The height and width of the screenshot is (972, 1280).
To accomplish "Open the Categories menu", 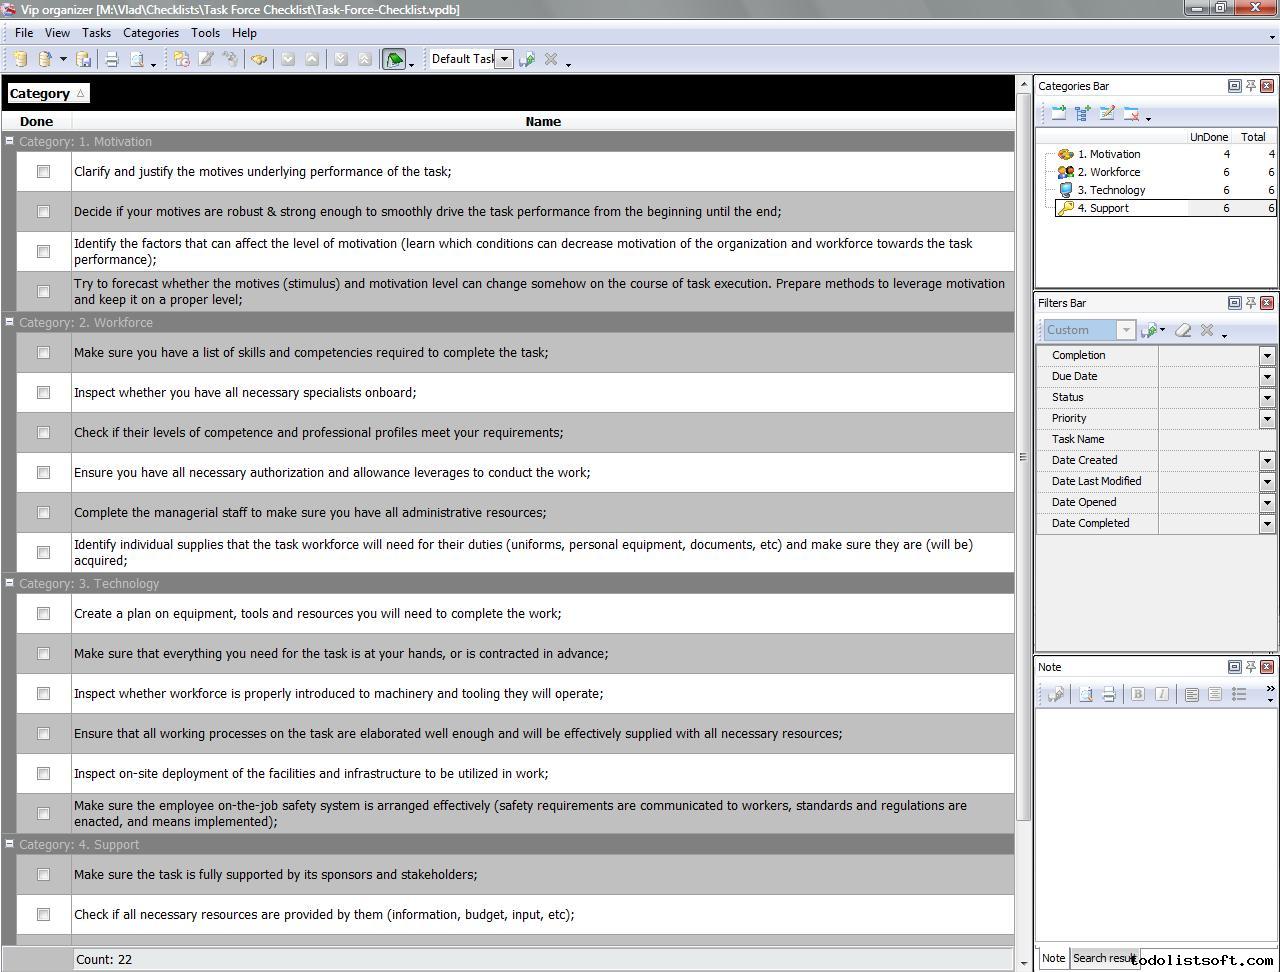I will coord(150,33).
